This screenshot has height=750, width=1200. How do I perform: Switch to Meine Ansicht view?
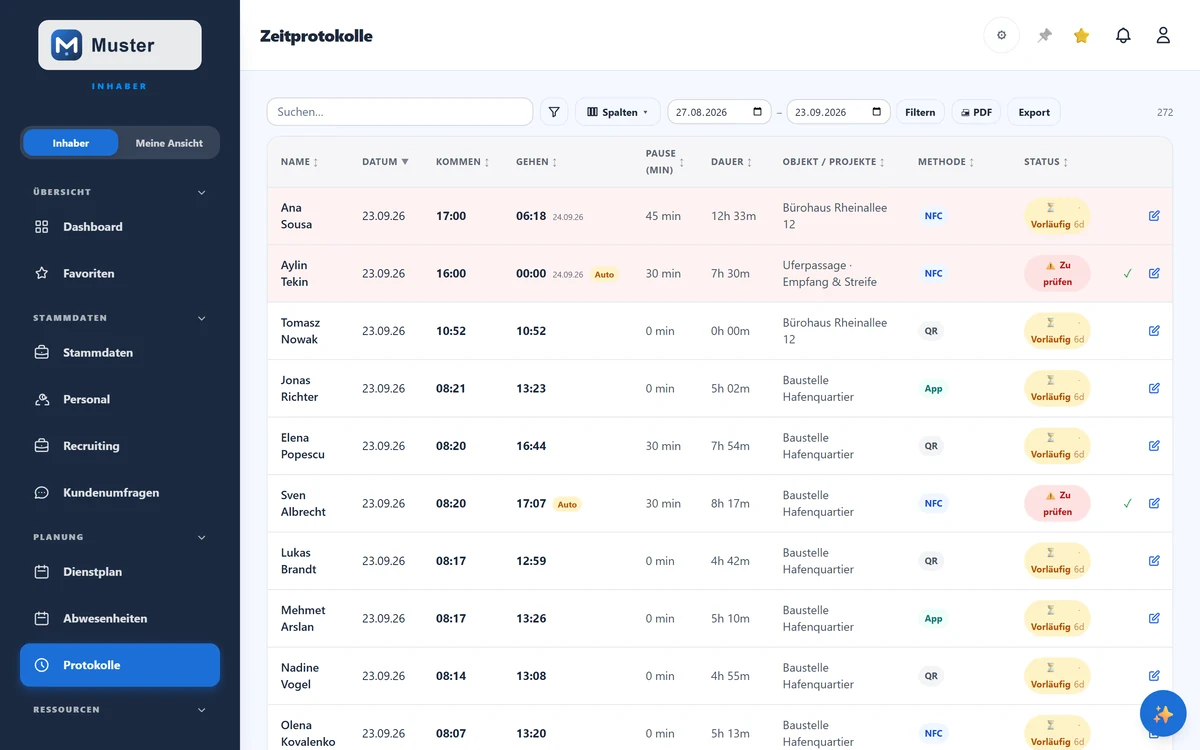(x=169, y=143)
